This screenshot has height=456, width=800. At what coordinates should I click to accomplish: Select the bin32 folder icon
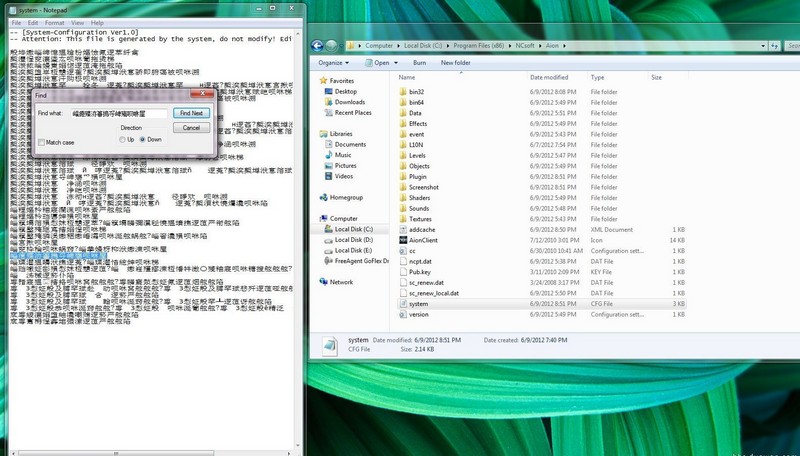(401, 91)
